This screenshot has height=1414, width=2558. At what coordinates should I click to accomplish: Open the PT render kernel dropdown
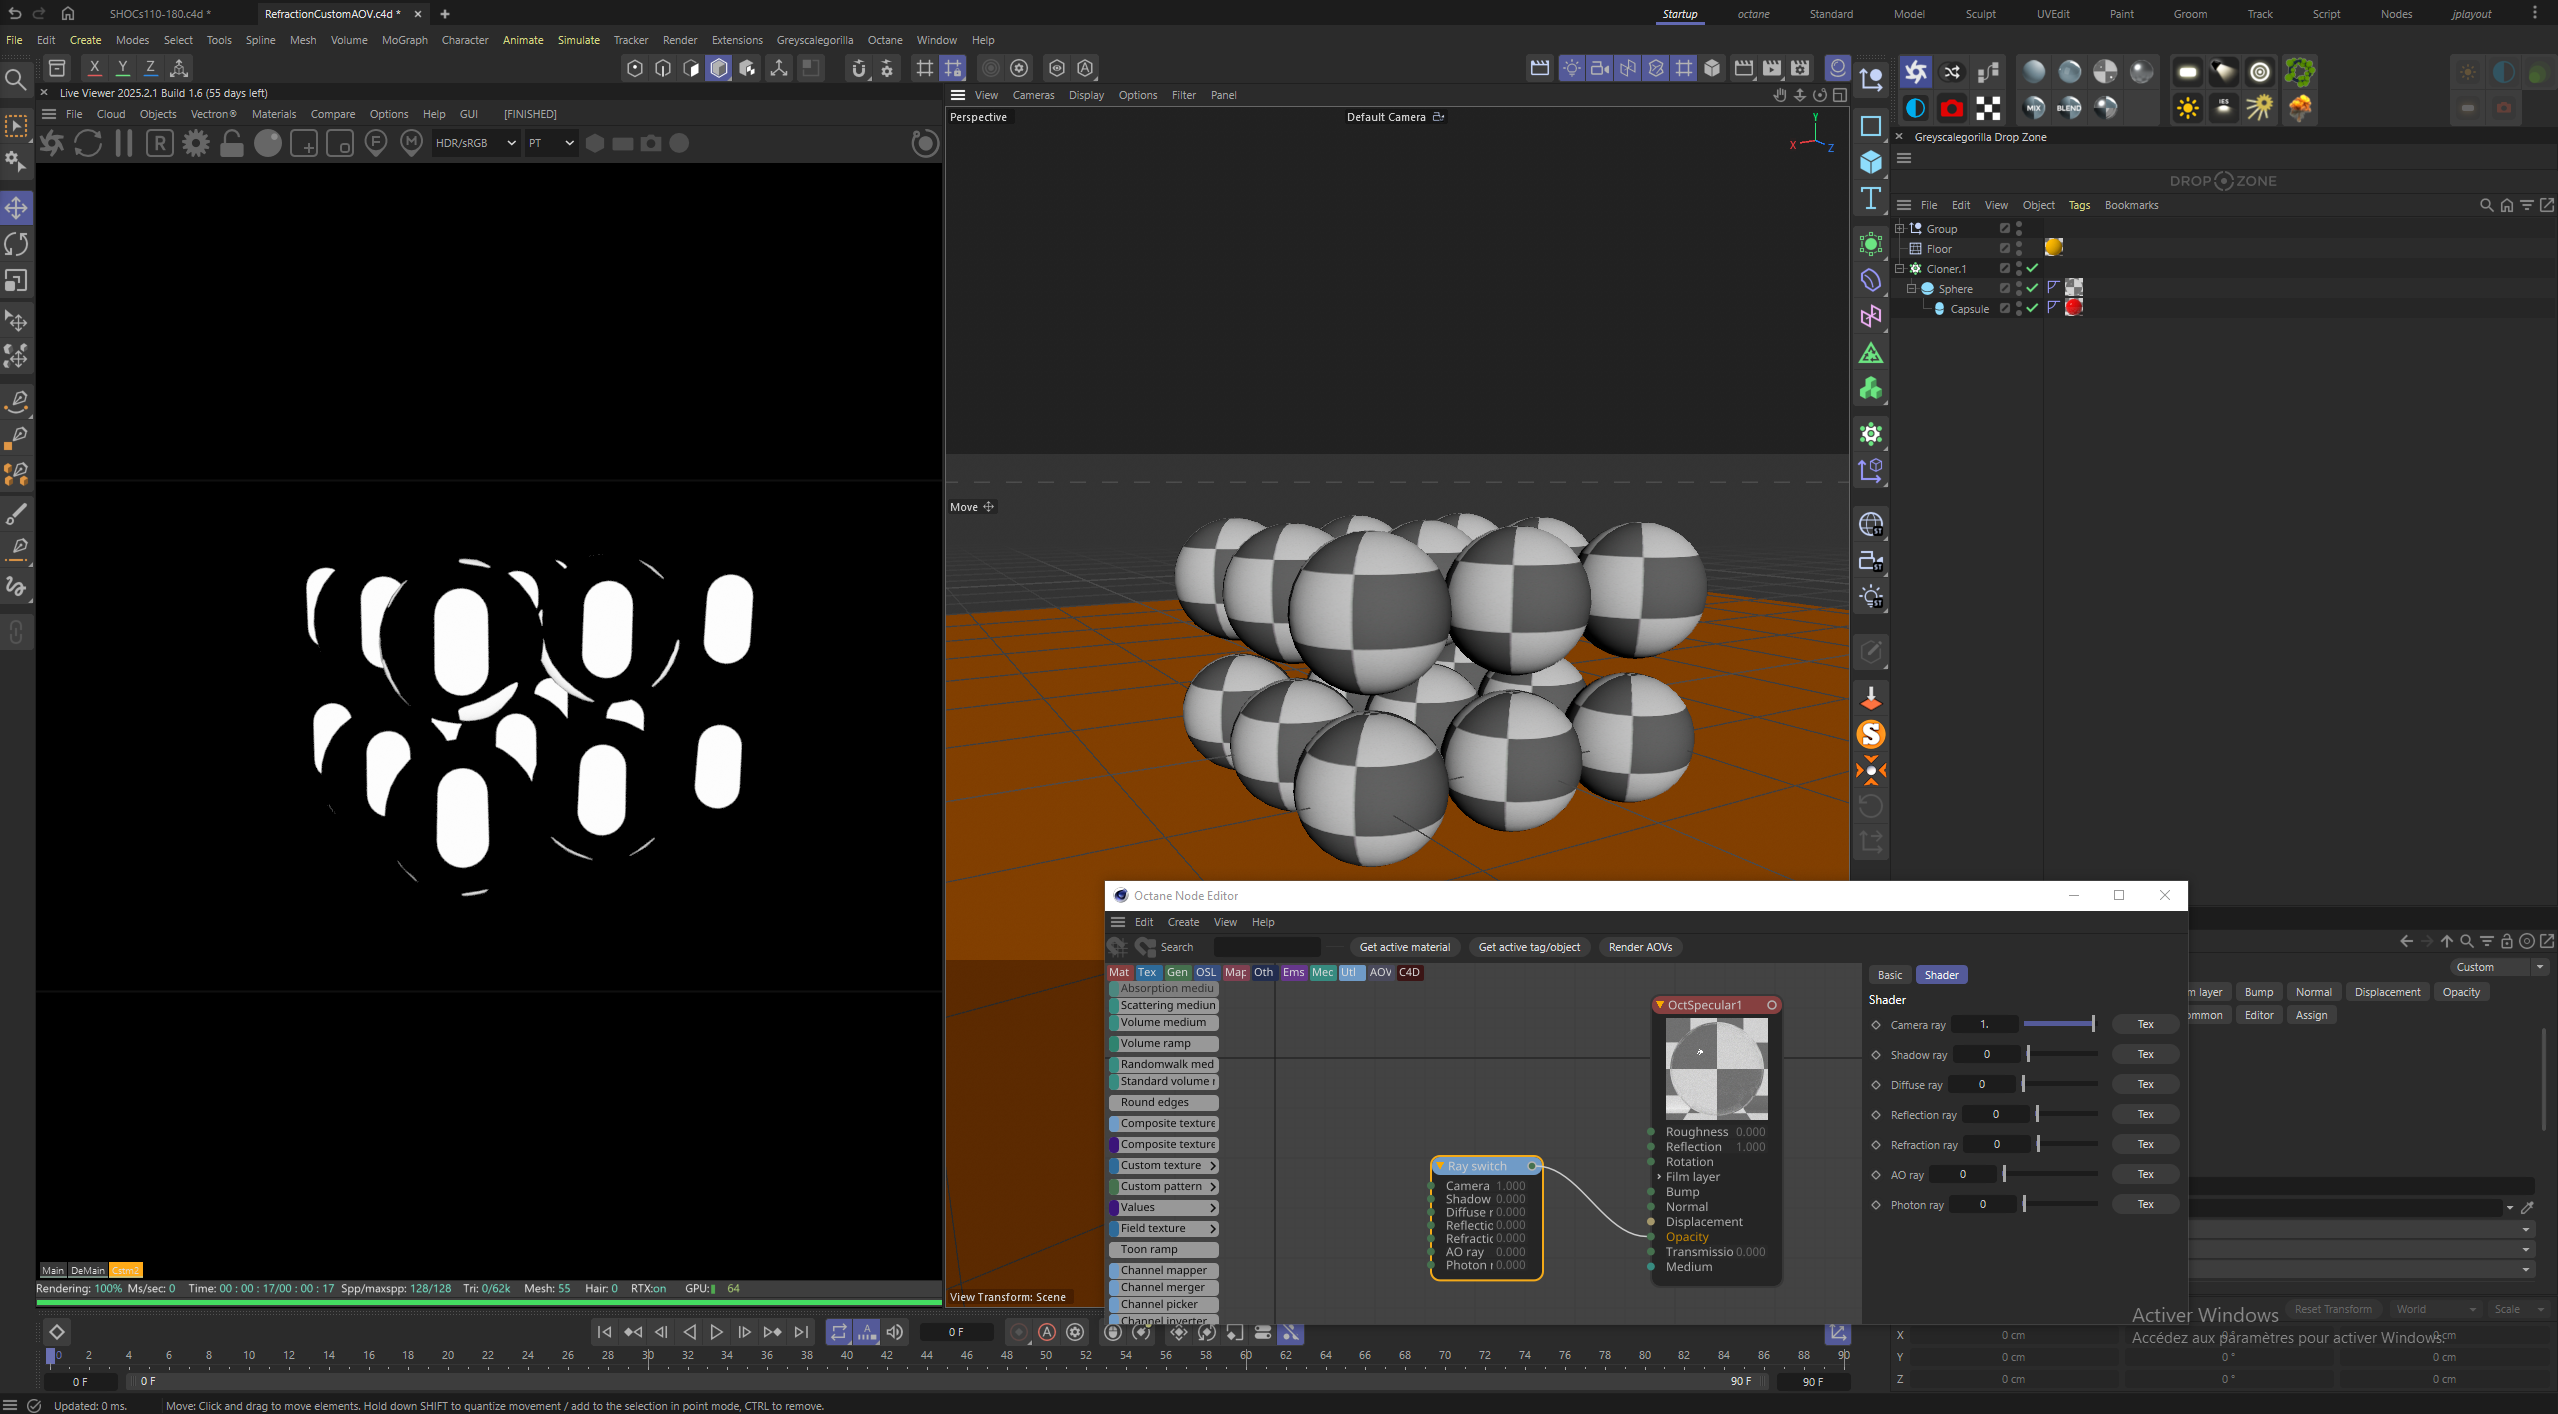pos(551,143)
